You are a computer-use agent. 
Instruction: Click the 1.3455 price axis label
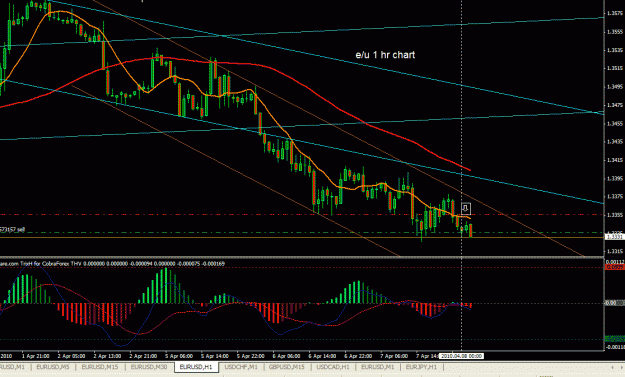(x=615, y=124)
